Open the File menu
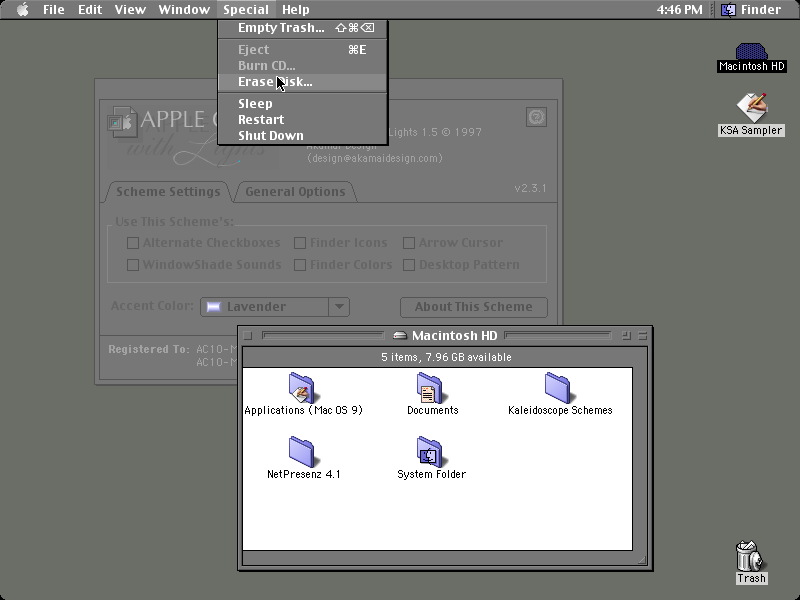 (54, 9)
